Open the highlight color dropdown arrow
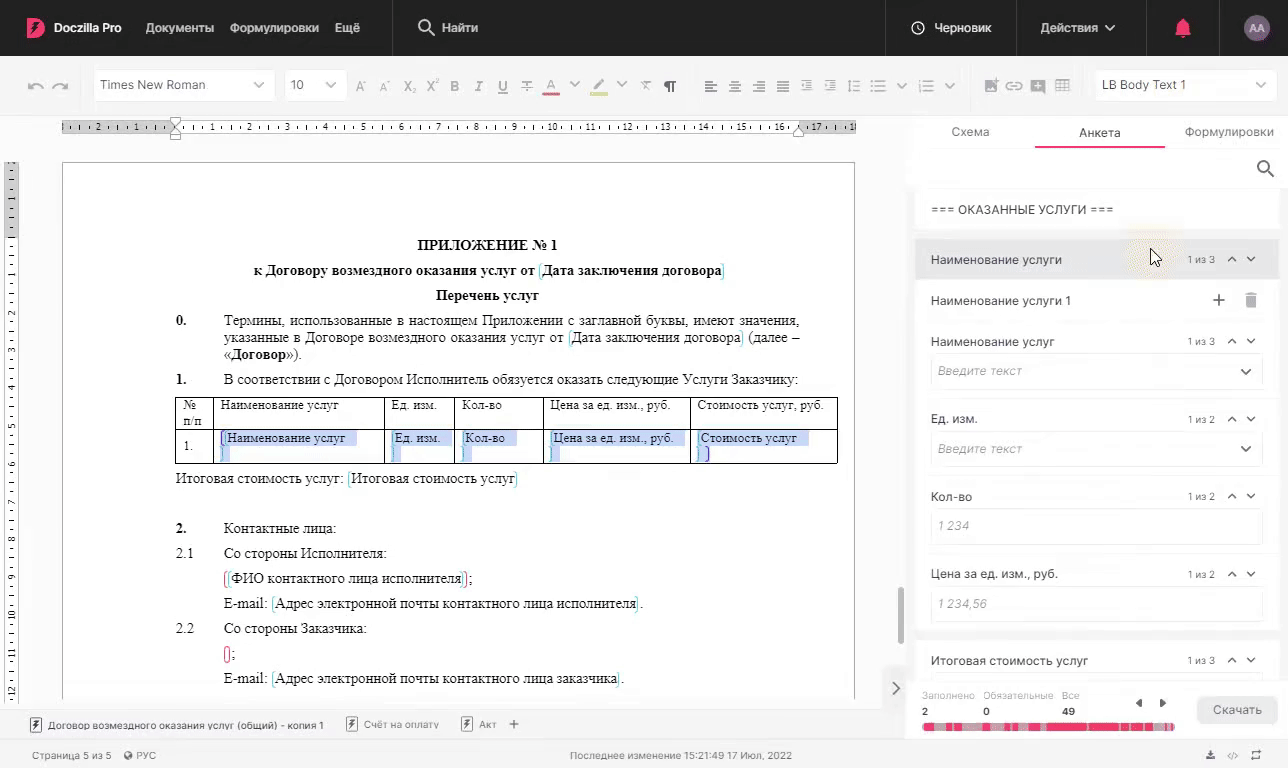This screenshot has width=1288, height=768. (x=622, y=85)
